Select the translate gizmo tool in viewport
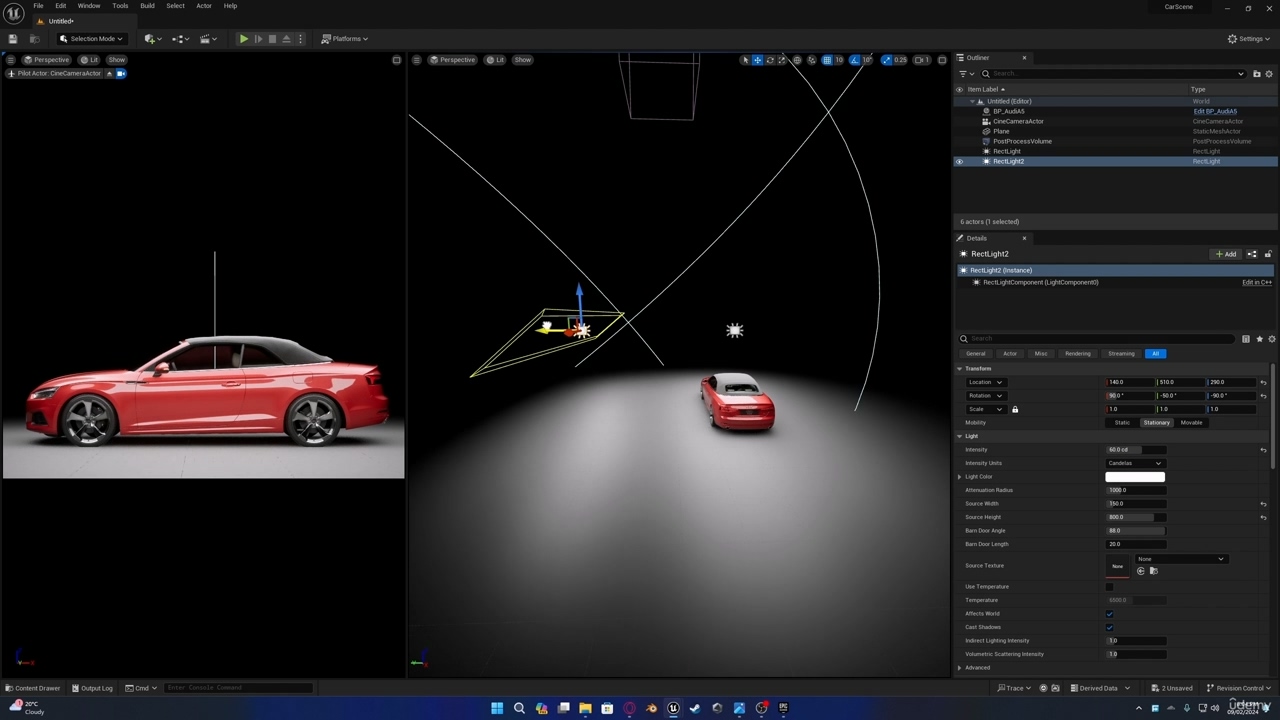This screenshot has height=720, width=1280. (757, 60)
